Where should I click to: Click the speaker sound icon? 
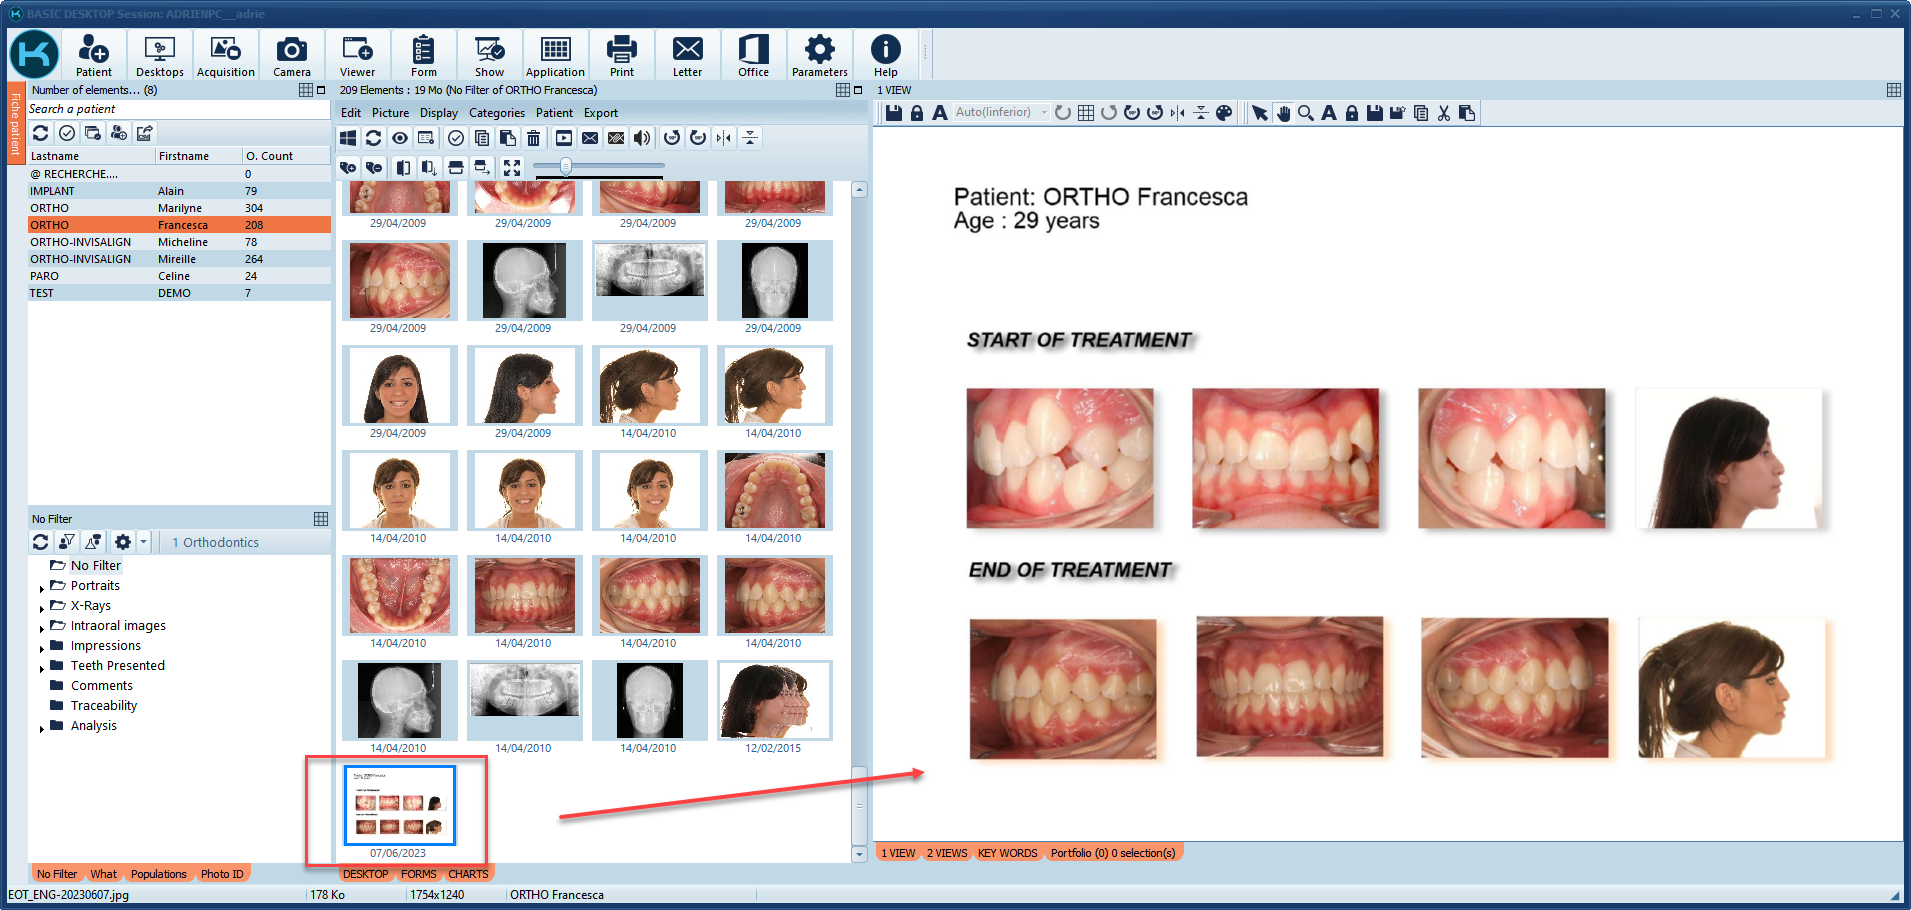(642, 138)
